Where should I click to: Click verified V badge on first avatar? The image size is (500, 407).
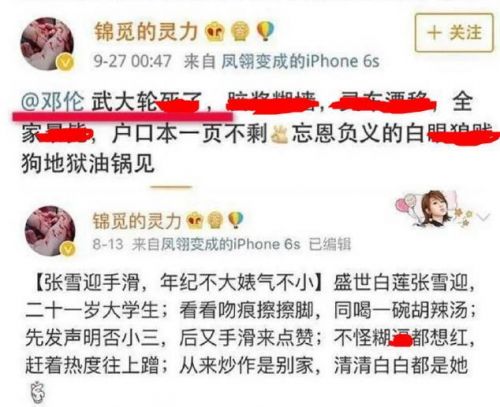click(x=66, y=62)
